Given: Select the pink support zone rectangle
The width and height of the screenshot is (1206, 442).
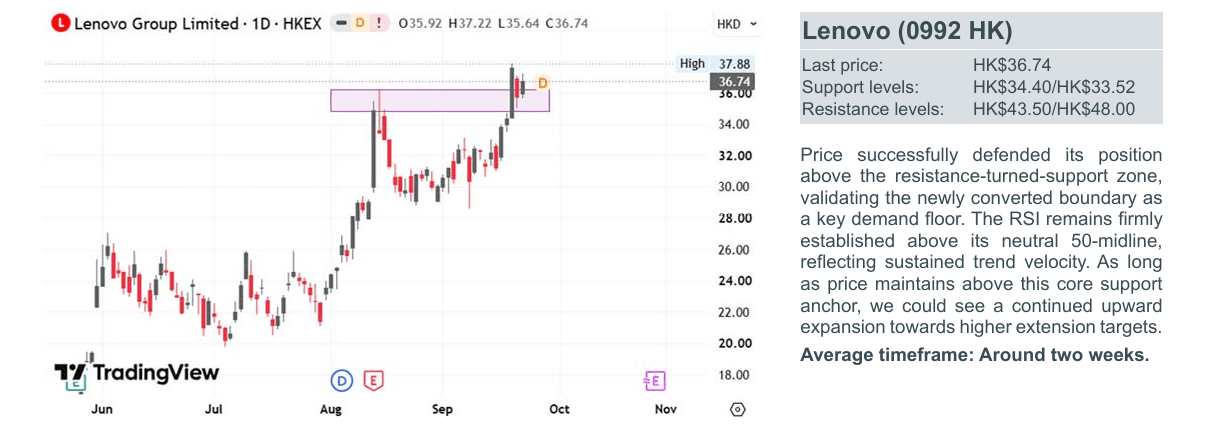Looking at the screenshot, I should pyautogui.click(x=440, y=100).
